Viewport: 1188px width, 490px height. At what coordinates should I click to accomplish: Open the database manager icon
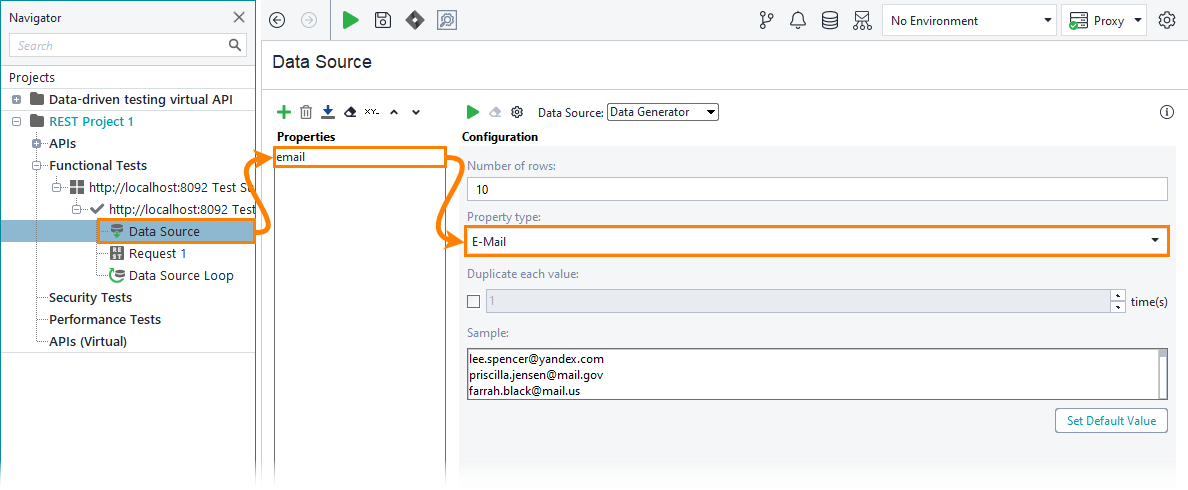pyautogui.click(x=830, y=20)
